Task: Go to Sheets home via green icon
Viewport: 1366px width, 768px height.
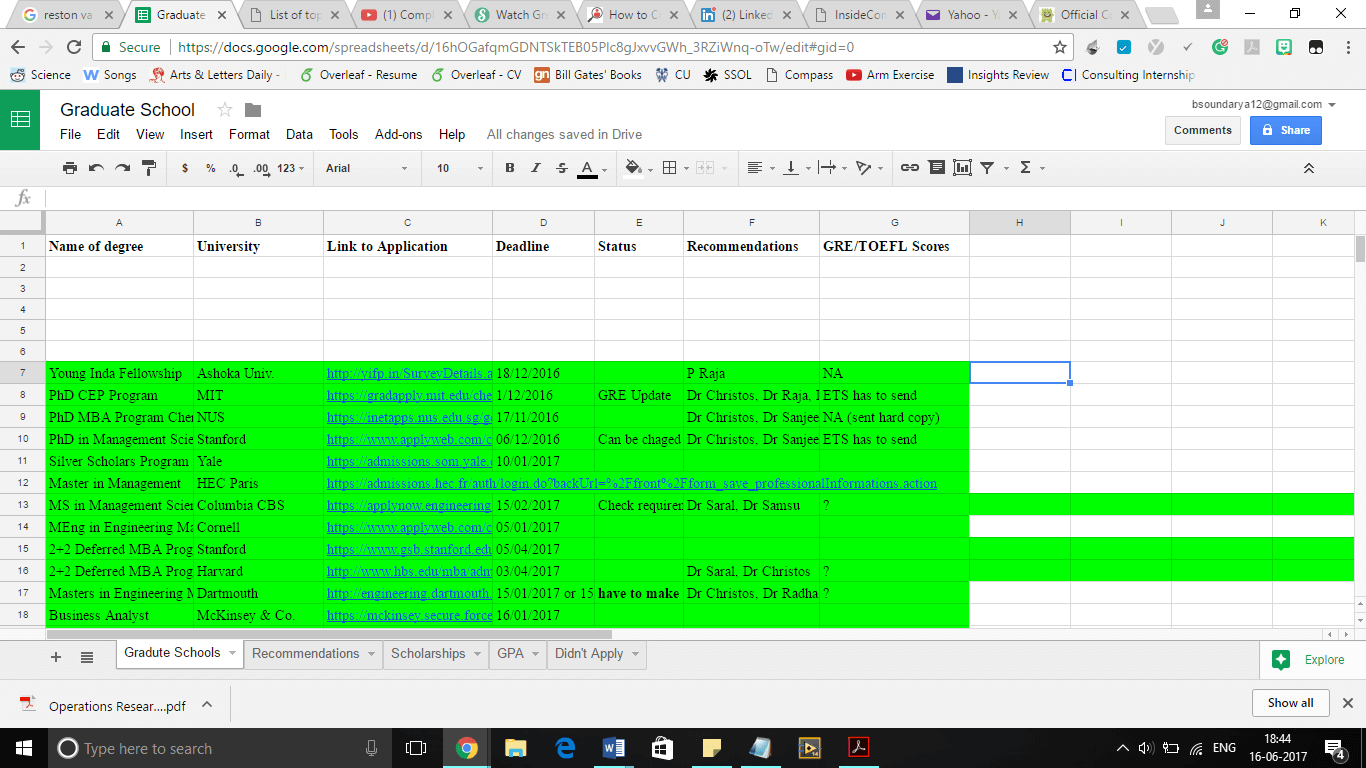Action: pos(20,119)
